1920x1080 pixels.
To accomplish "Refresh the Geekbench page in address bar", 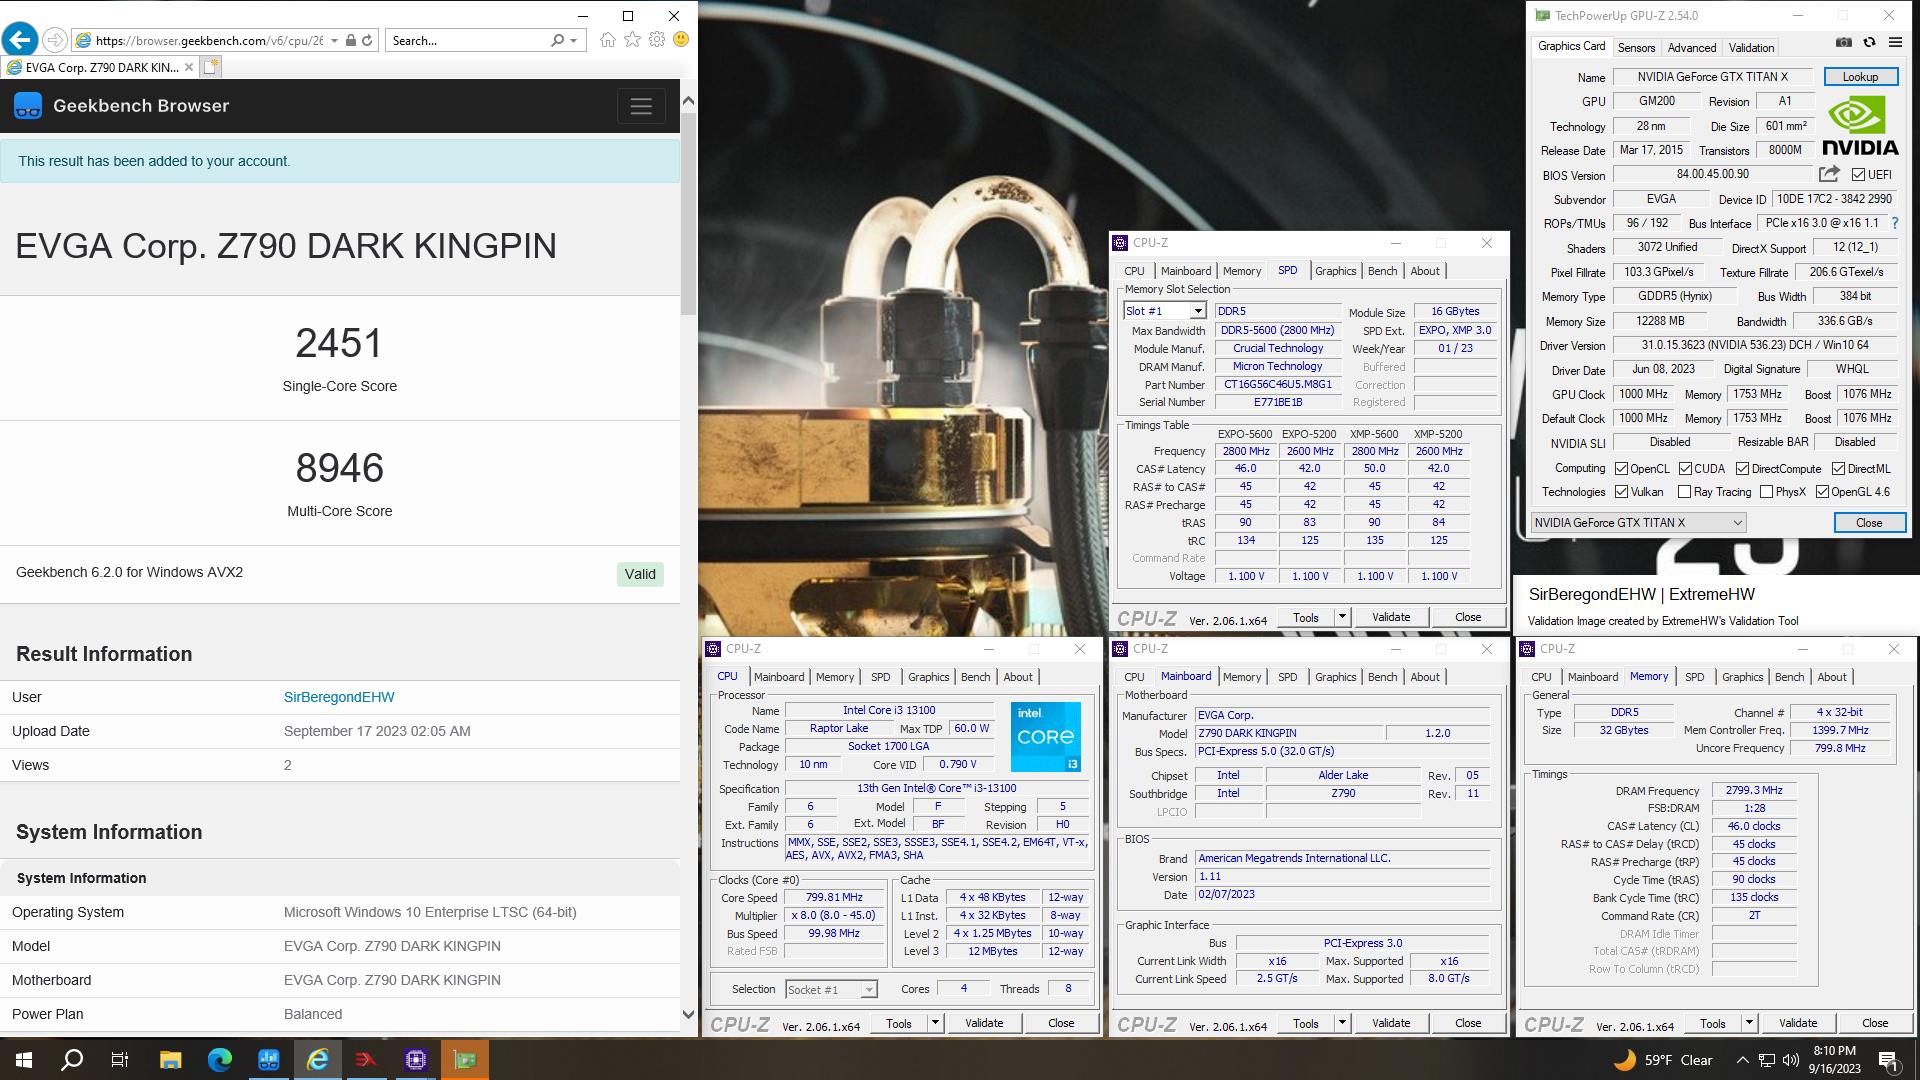I will pos(367,41).
